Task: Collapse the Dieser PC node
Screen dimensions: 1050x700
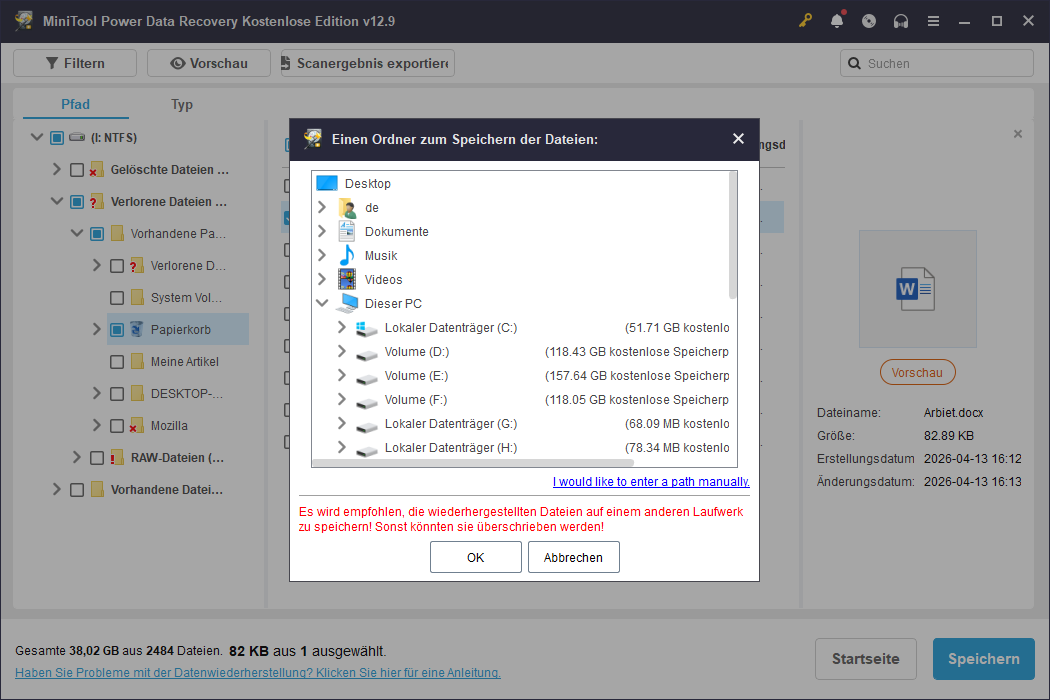Action: pos(322,303)
